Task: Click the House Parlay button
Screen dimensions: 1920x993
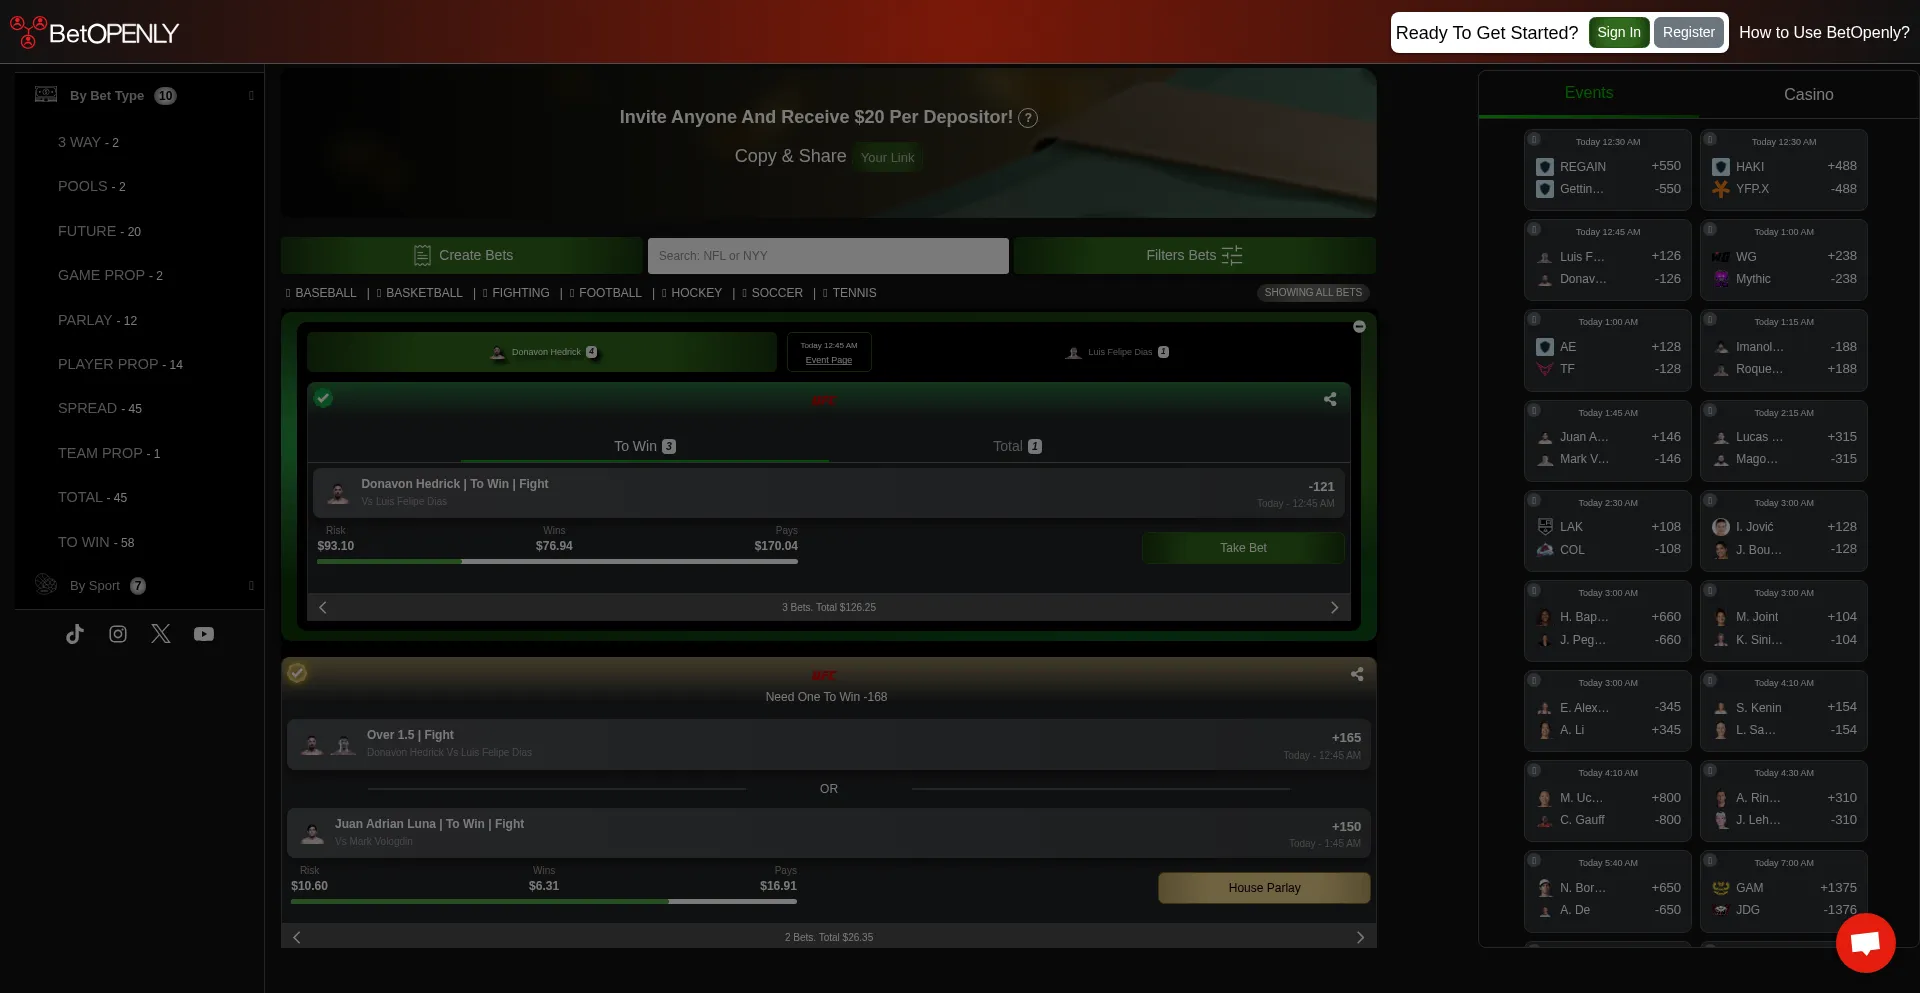Action: tap(1264, 888)
